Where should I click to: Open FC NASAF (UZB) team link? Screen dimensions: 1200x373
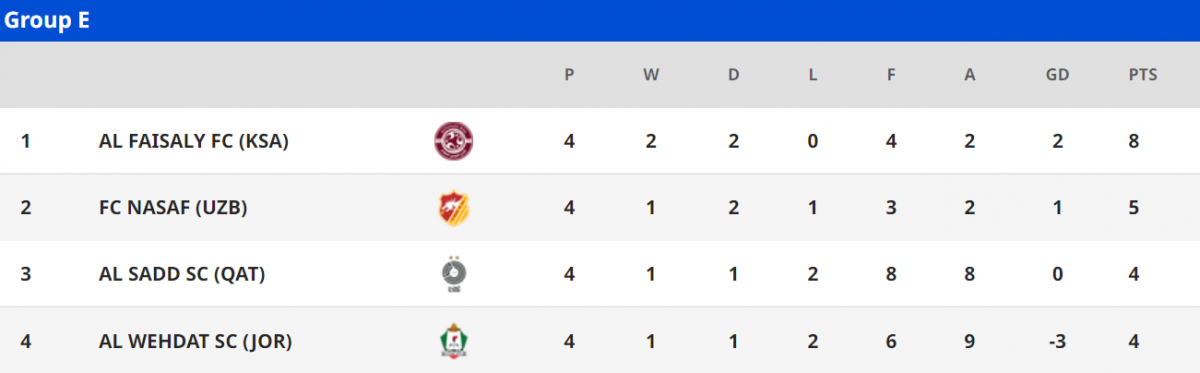pos(173,208)
